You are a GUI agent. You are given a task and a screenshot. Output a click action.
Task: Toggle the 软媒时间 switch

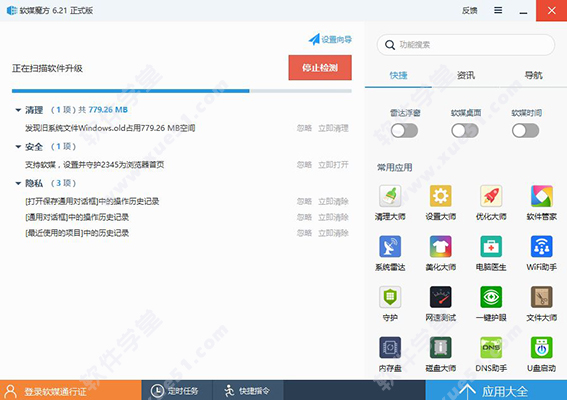coord(525,131)
